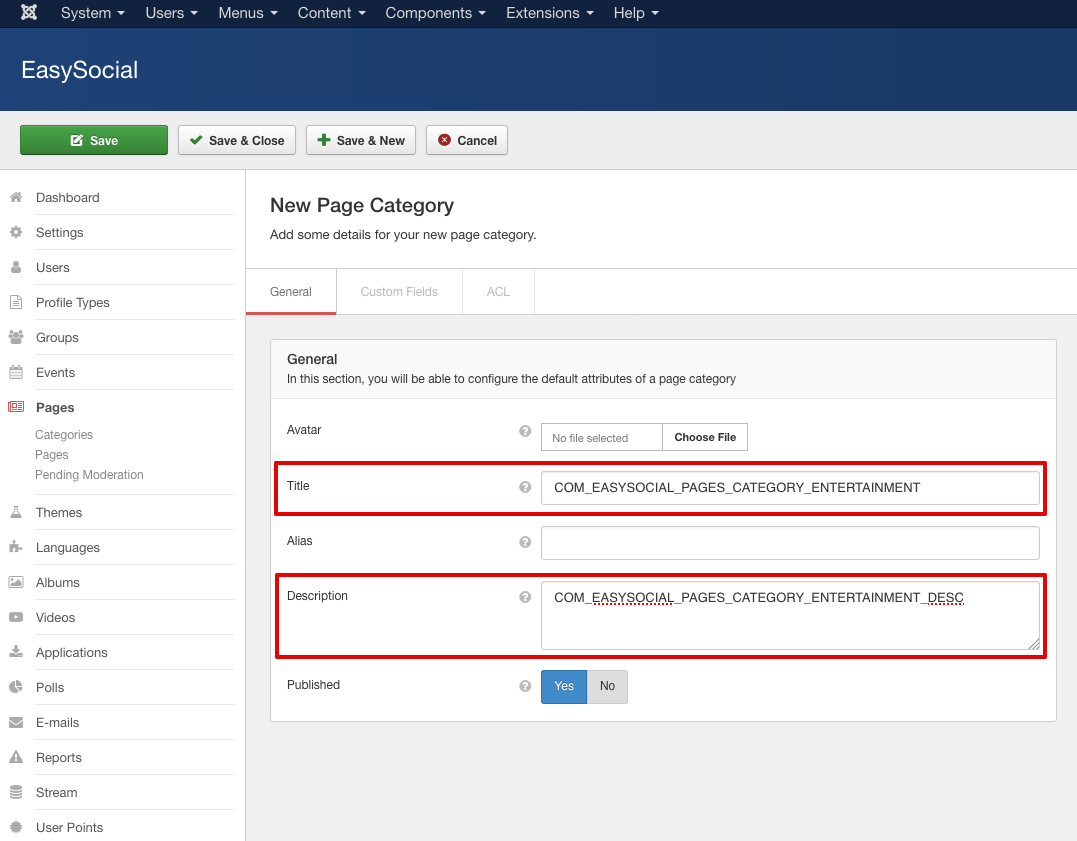Screen dimensions: 1077x841
Task: Click the help icon next to Description
Action: [525, 597]
